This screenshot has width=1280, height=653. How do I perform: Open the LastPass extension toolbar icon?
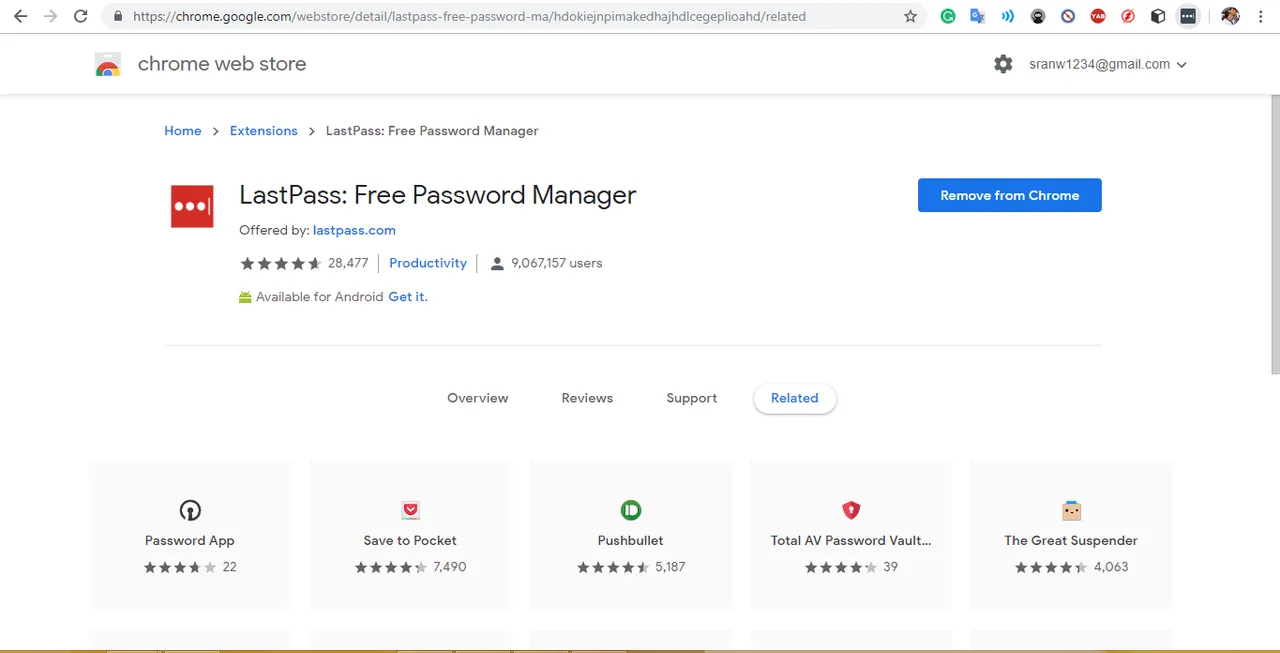[1188, 16]
